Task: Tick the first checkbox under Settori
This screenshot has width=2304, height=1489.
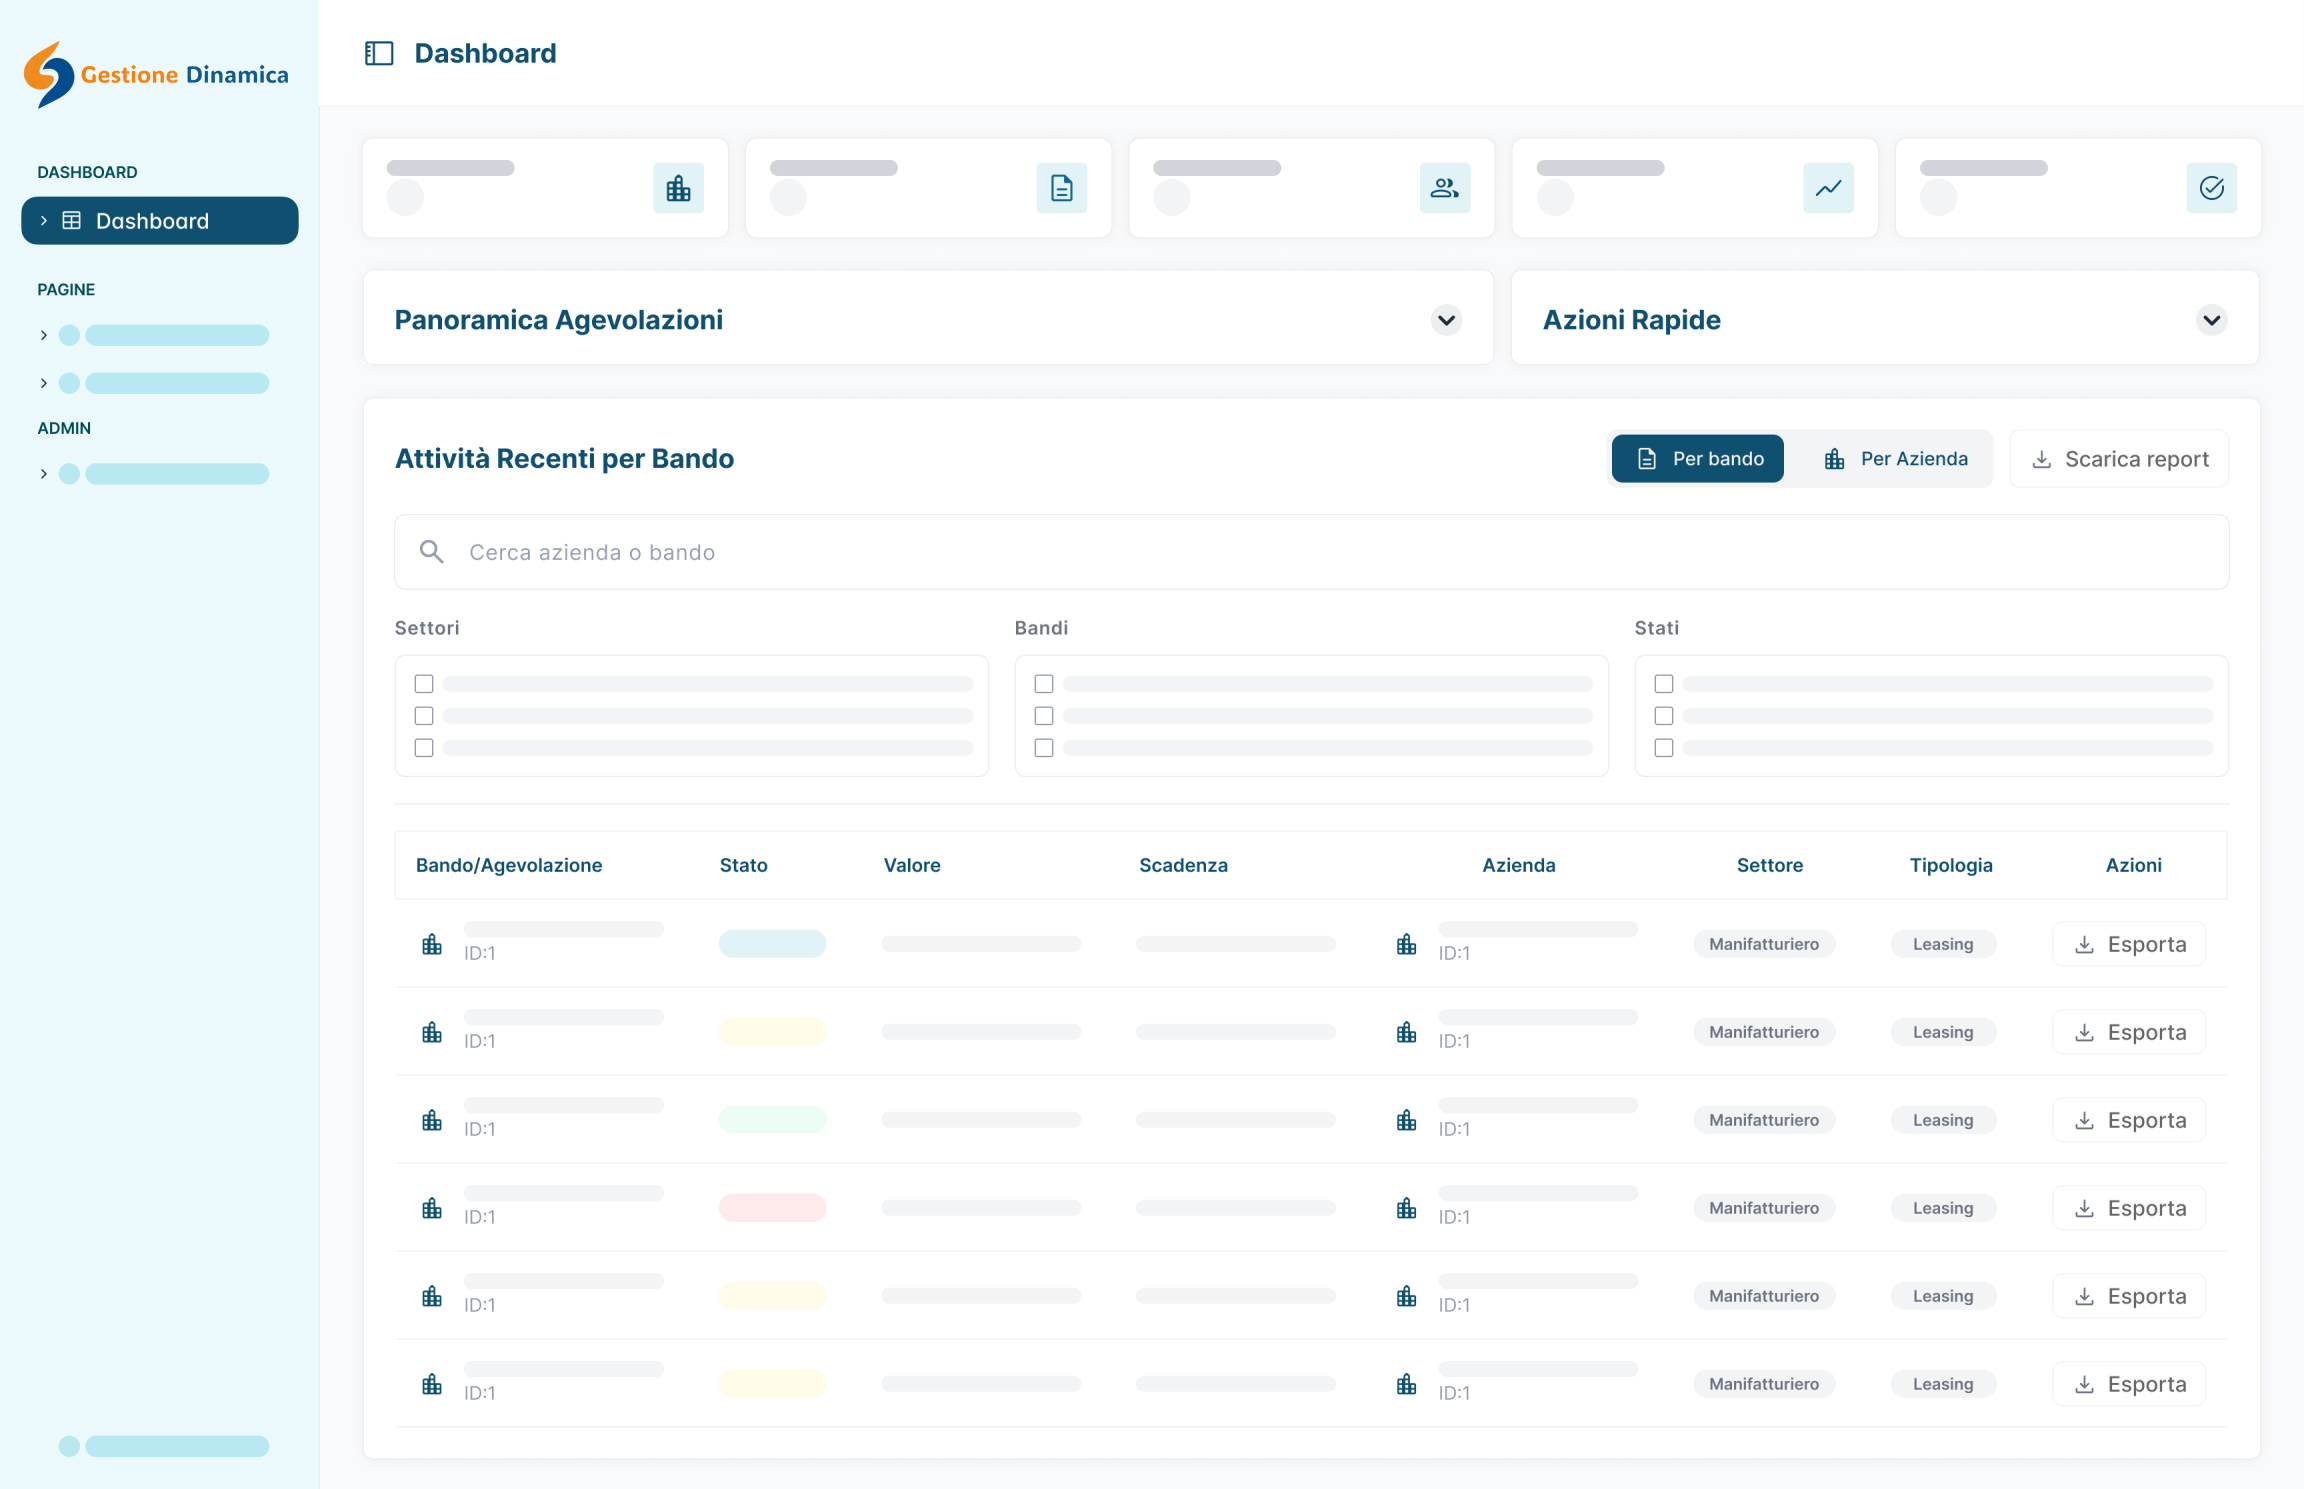Action: click(424, 683)
